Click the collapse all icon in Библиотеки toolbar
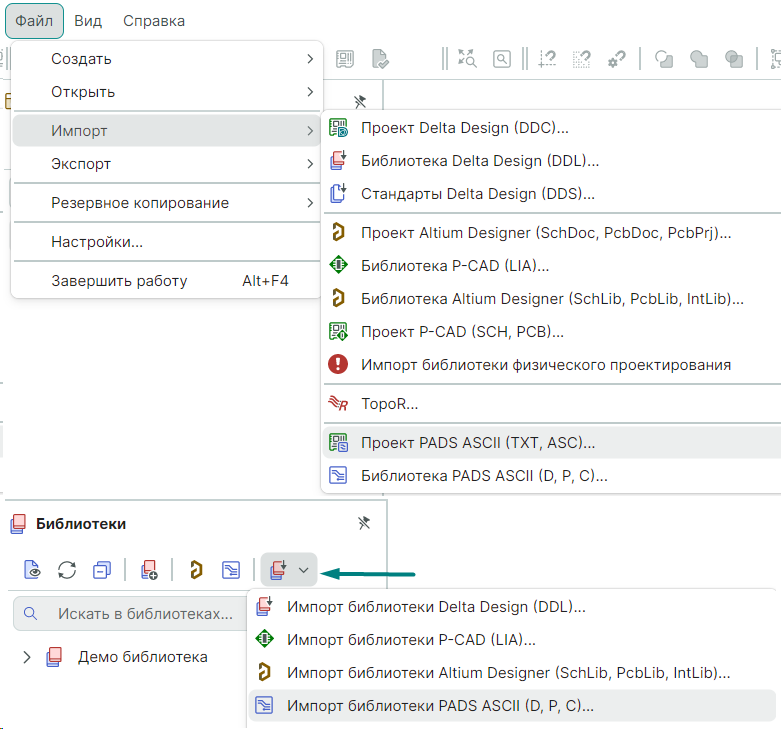Screen dimensions: 781x729 (101, 570)
